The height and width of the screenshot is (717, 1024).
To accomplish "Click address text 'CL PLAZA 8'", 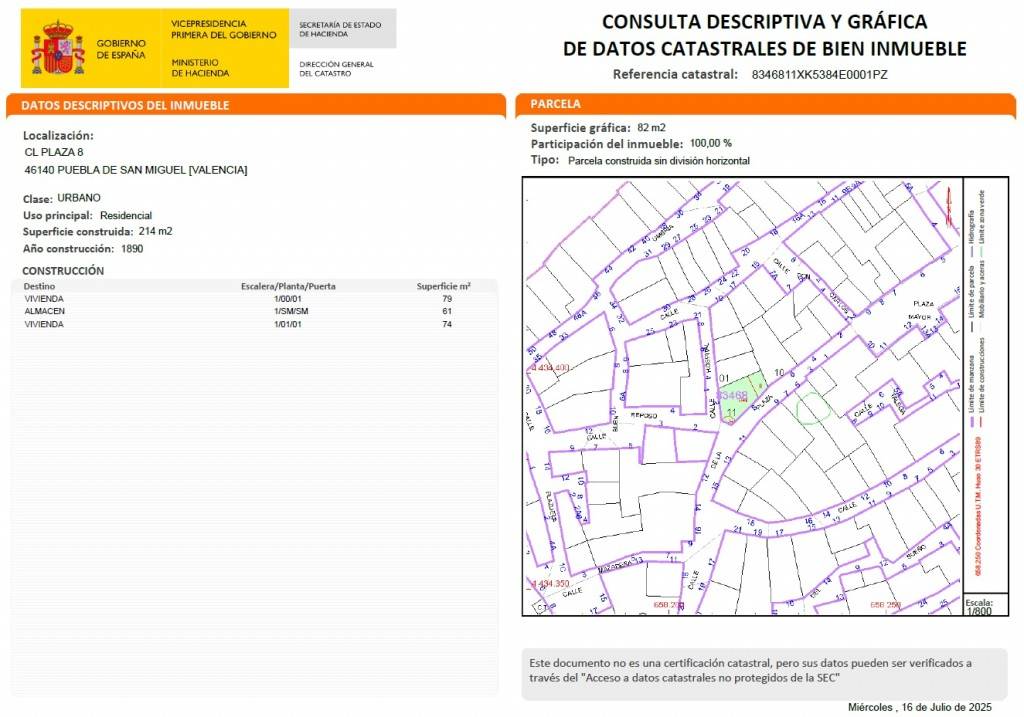I will pos(54,152).
